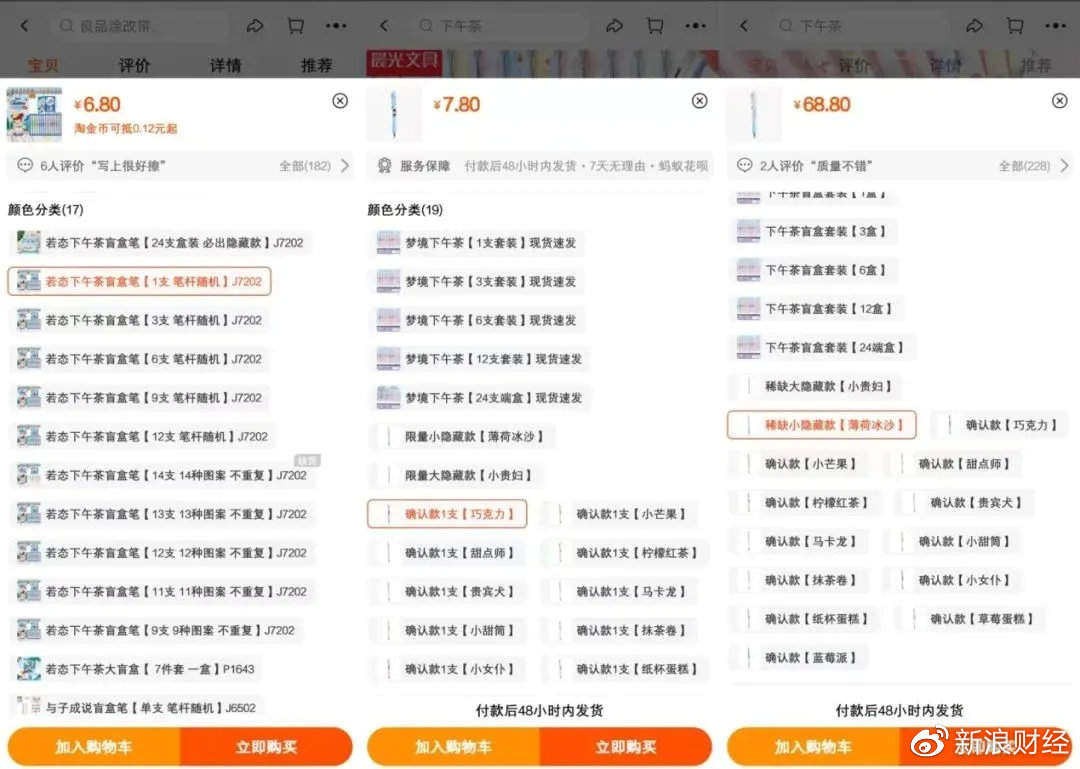Tap the share arrow beside 良品涂改带 search

[255, 26]
